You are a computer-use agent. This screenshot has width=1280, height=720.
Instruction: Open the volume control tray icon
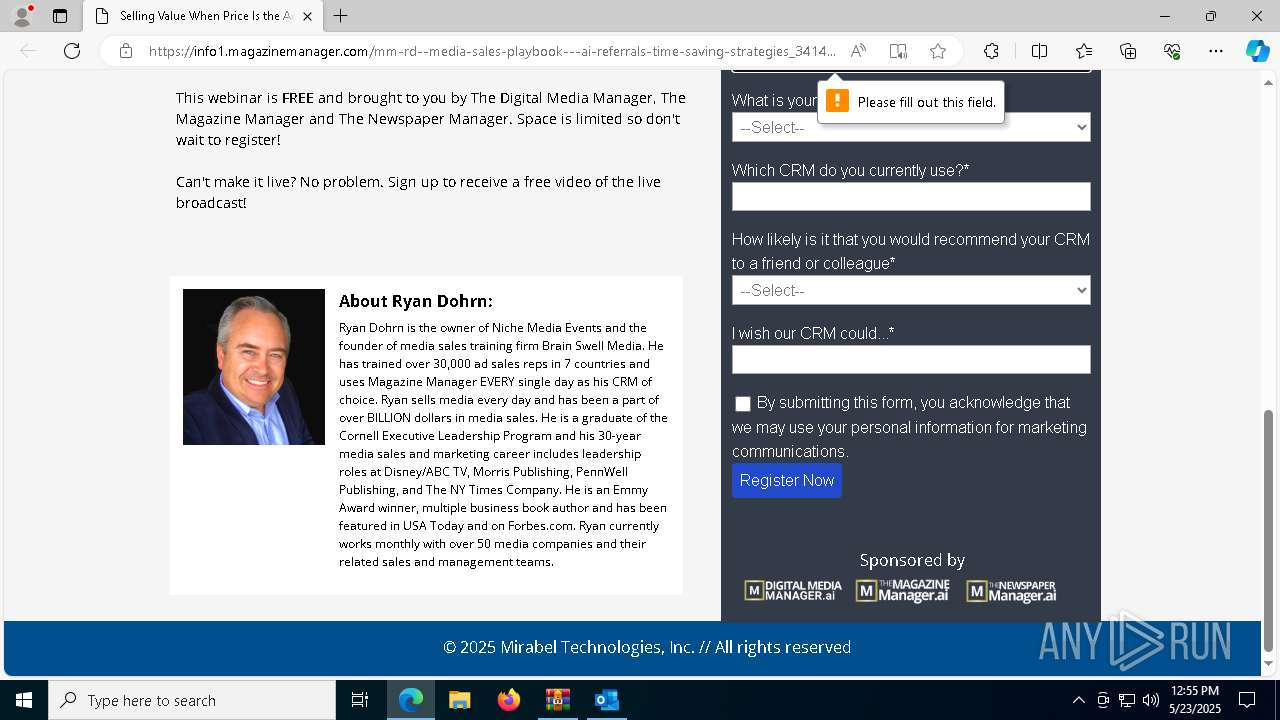[x=1151, y=700]
